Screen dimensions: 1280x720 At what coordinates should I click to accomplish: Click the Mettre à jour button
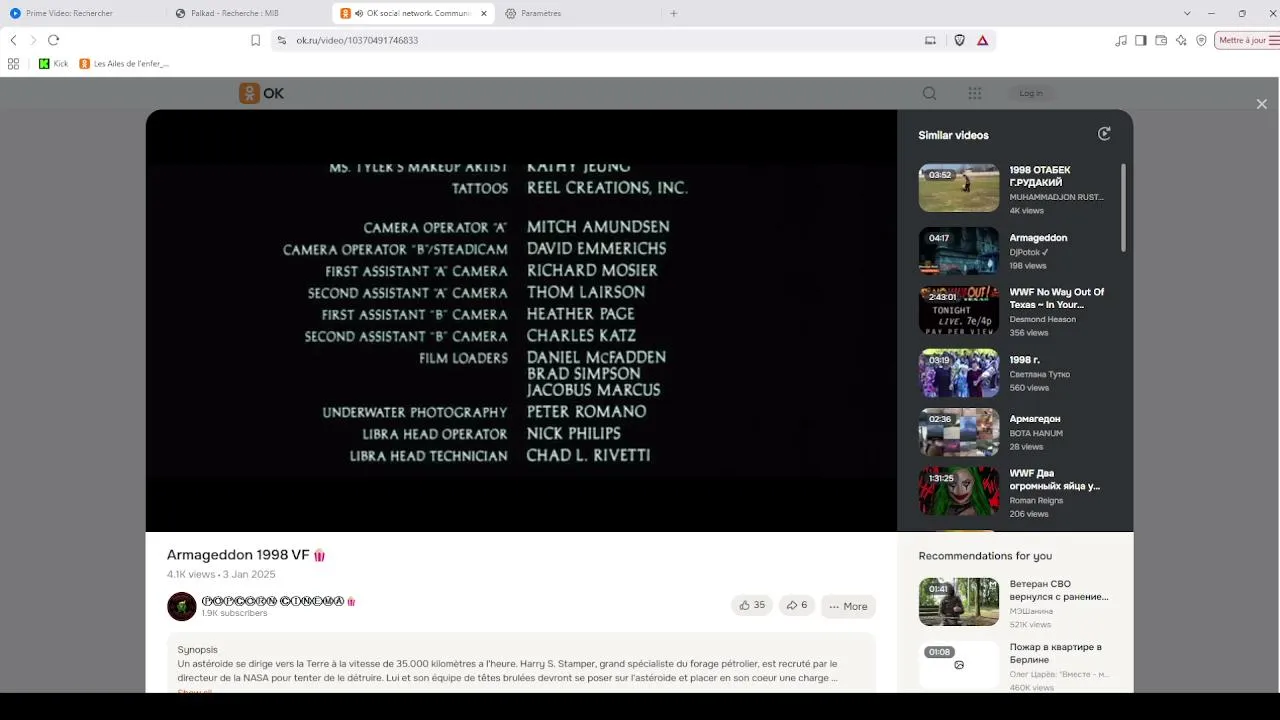click(1244, 40)
